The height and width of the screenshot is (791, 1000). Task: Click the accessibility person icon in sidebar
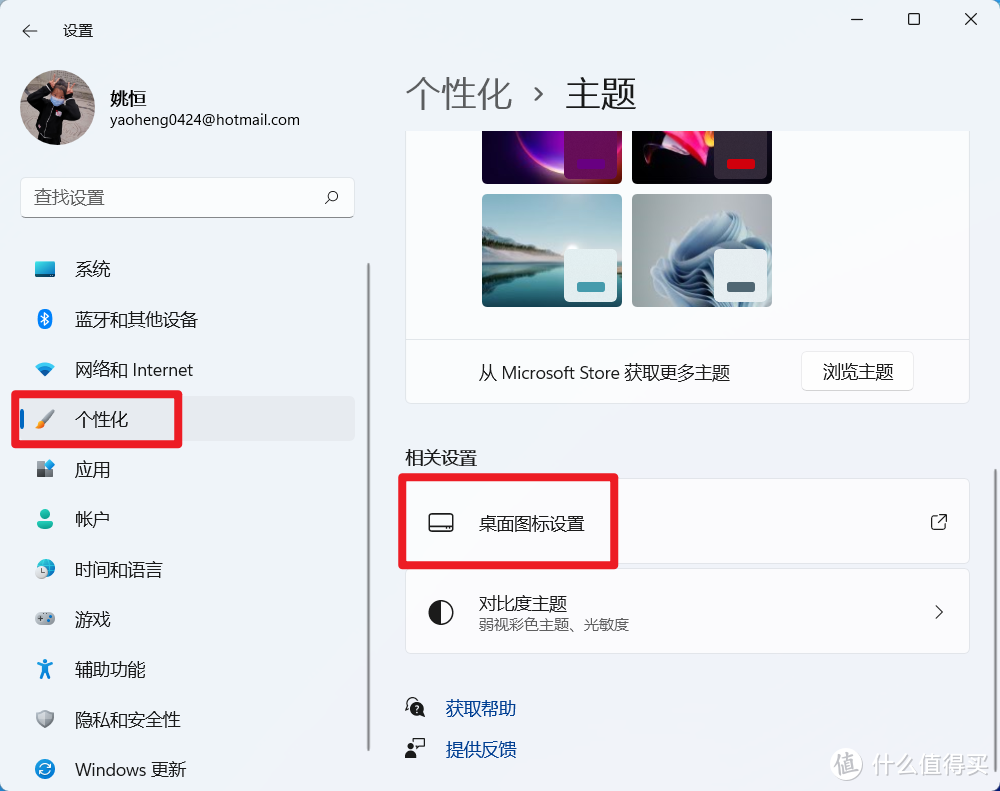(45, 669)
